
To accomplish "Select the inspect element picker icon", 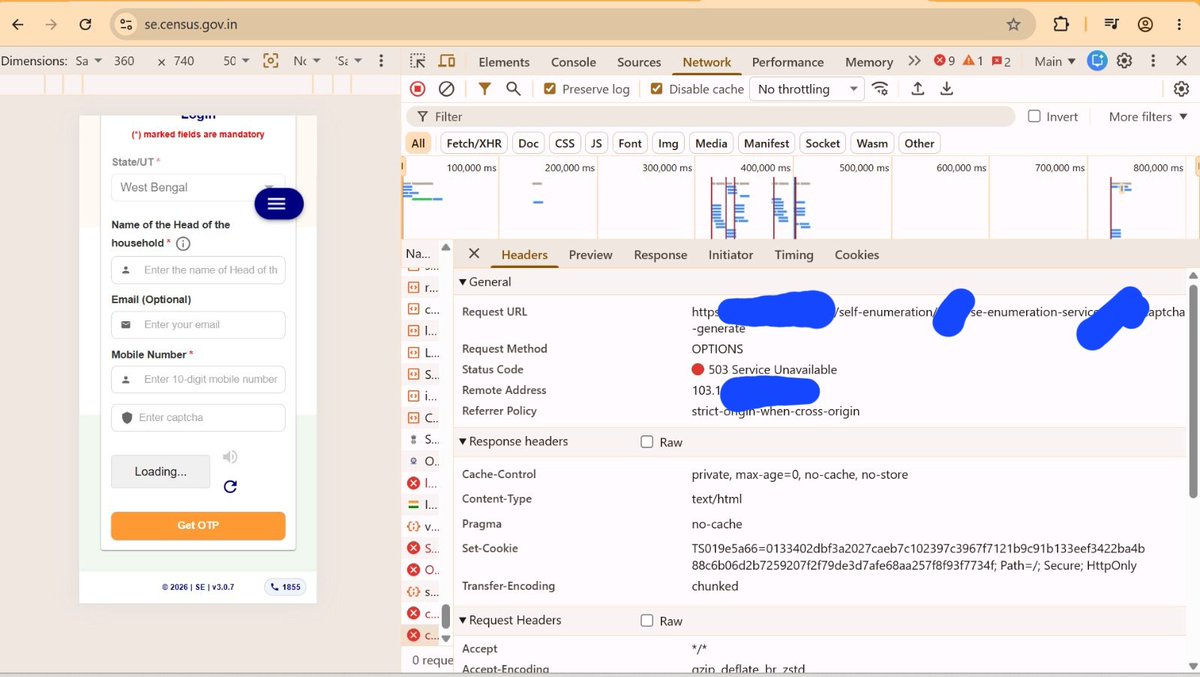I will [x=418, y=61].
